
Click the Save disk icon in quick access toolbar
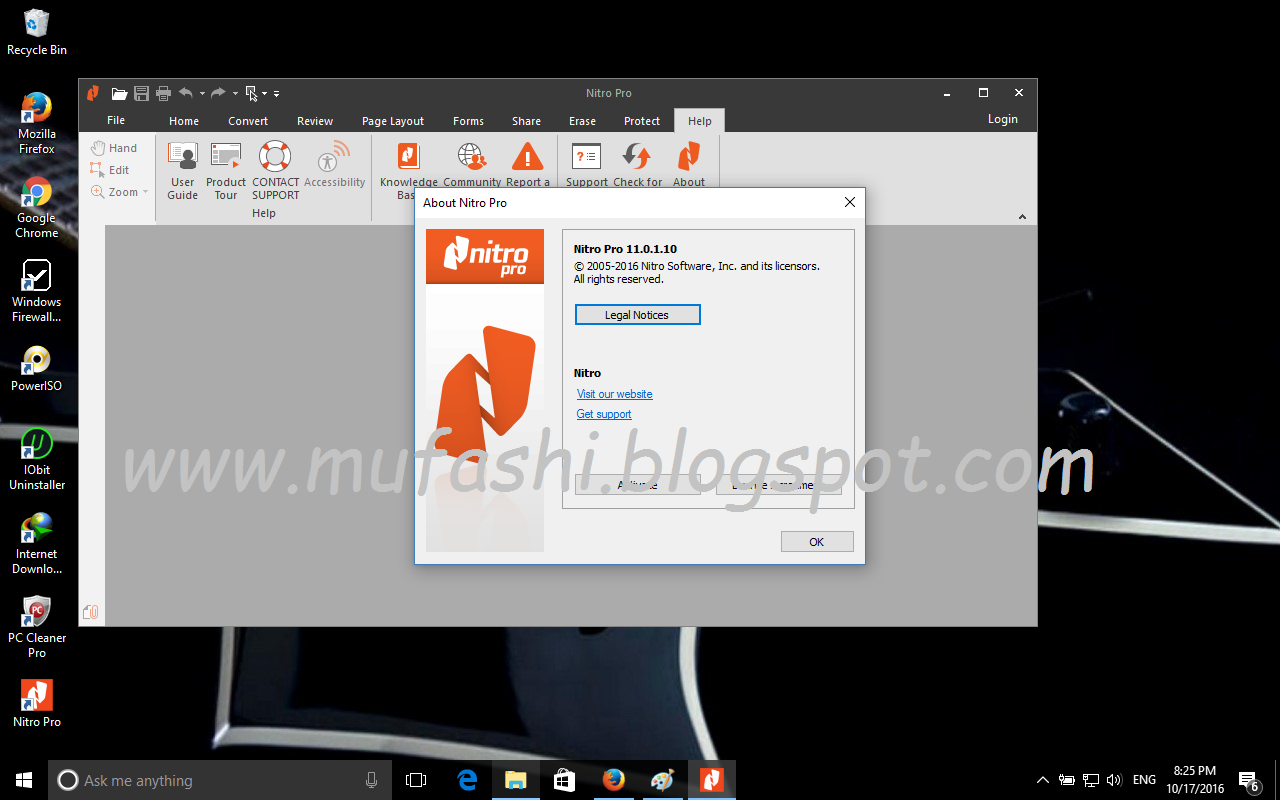point(141,93)
